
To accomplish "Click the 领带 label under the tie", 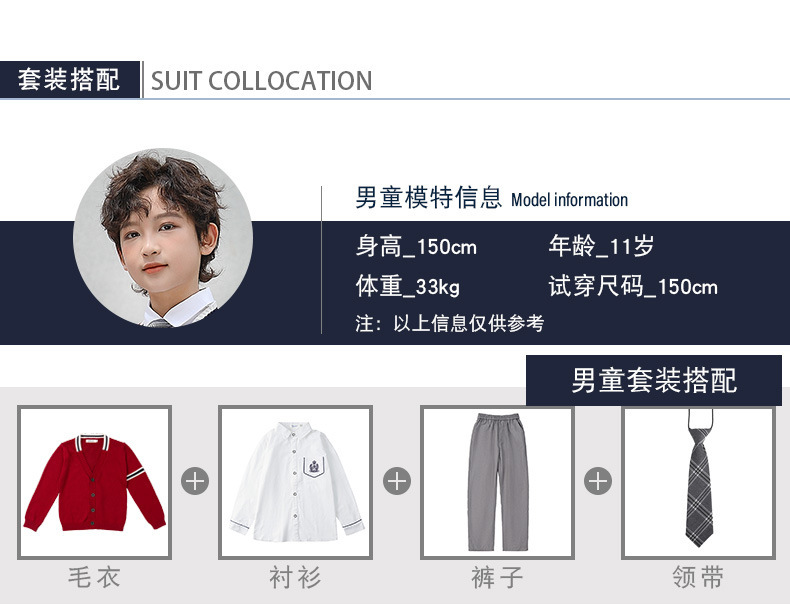I will pos(698,577).
